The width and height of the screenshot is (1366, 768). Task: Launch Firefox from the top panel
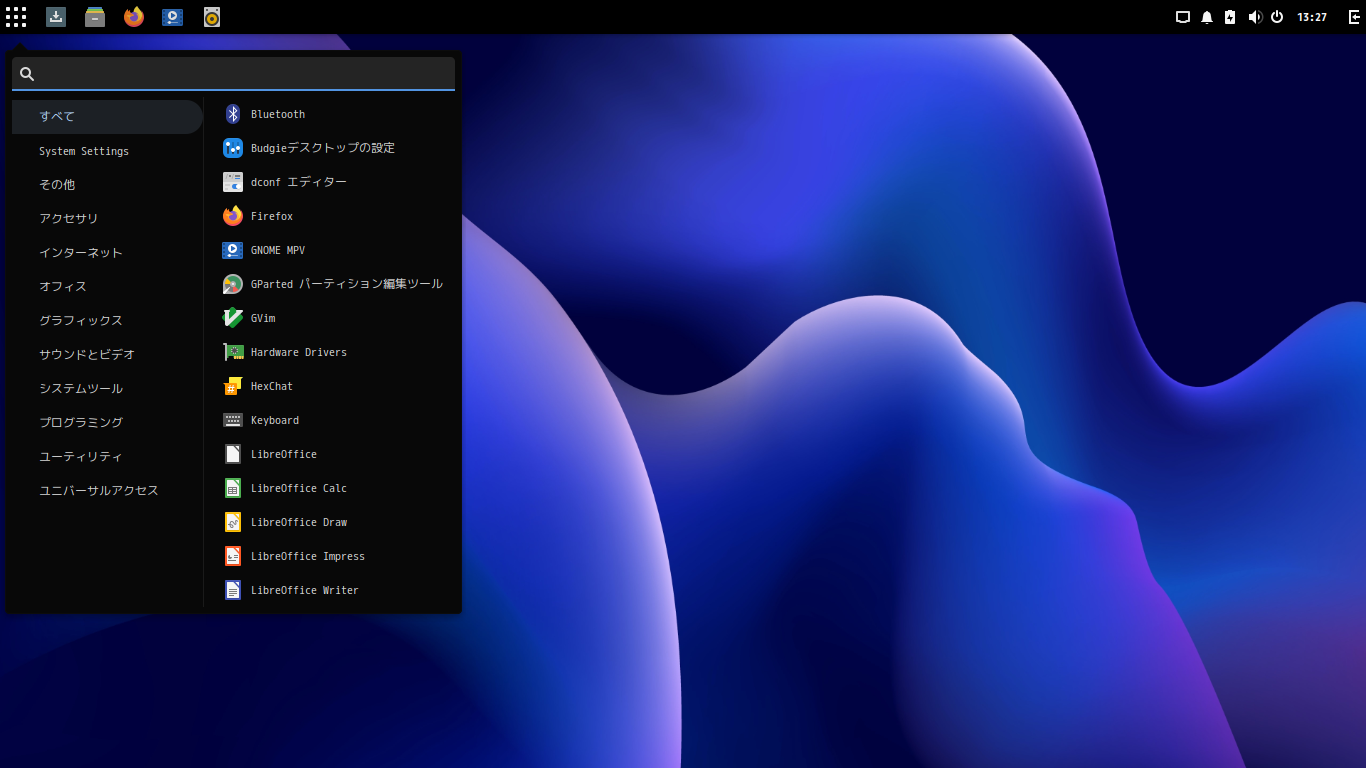[134, 17]
